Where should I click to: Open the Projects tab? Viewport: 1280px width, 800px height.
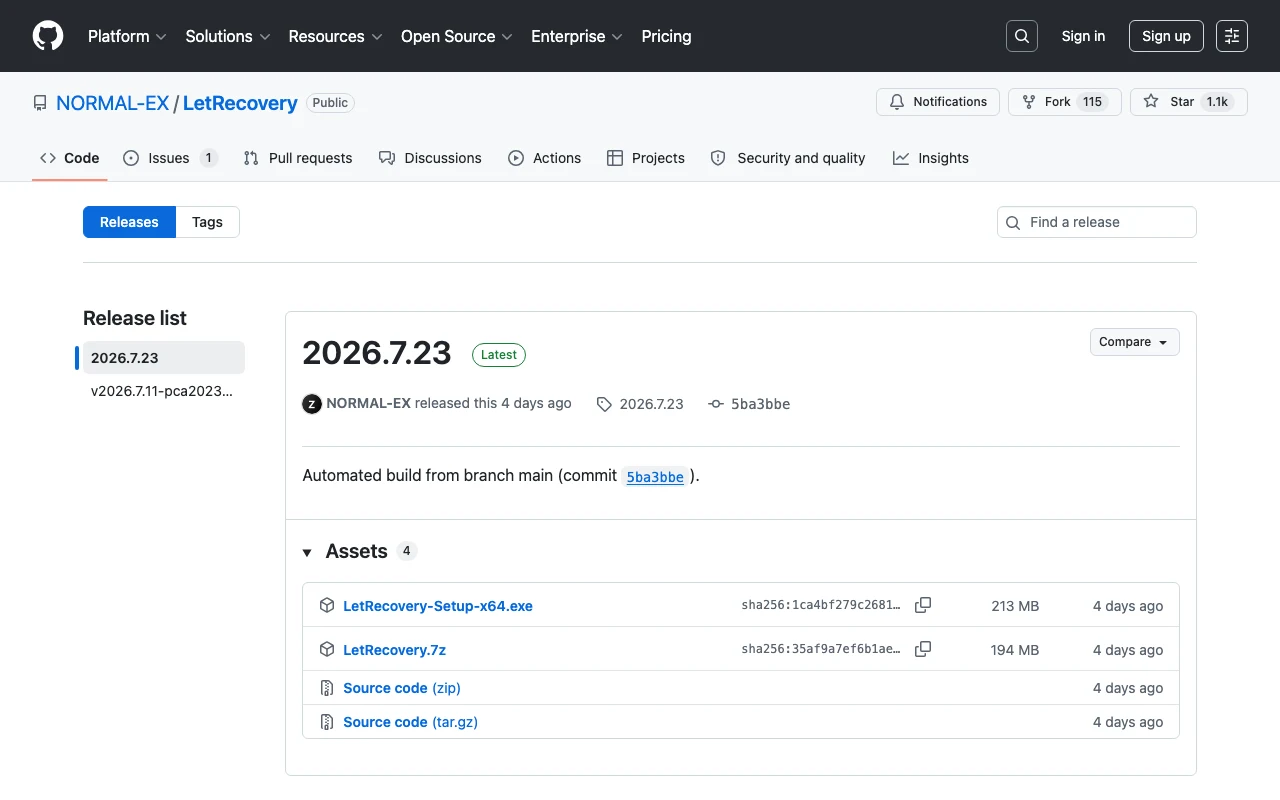(646, 158)
